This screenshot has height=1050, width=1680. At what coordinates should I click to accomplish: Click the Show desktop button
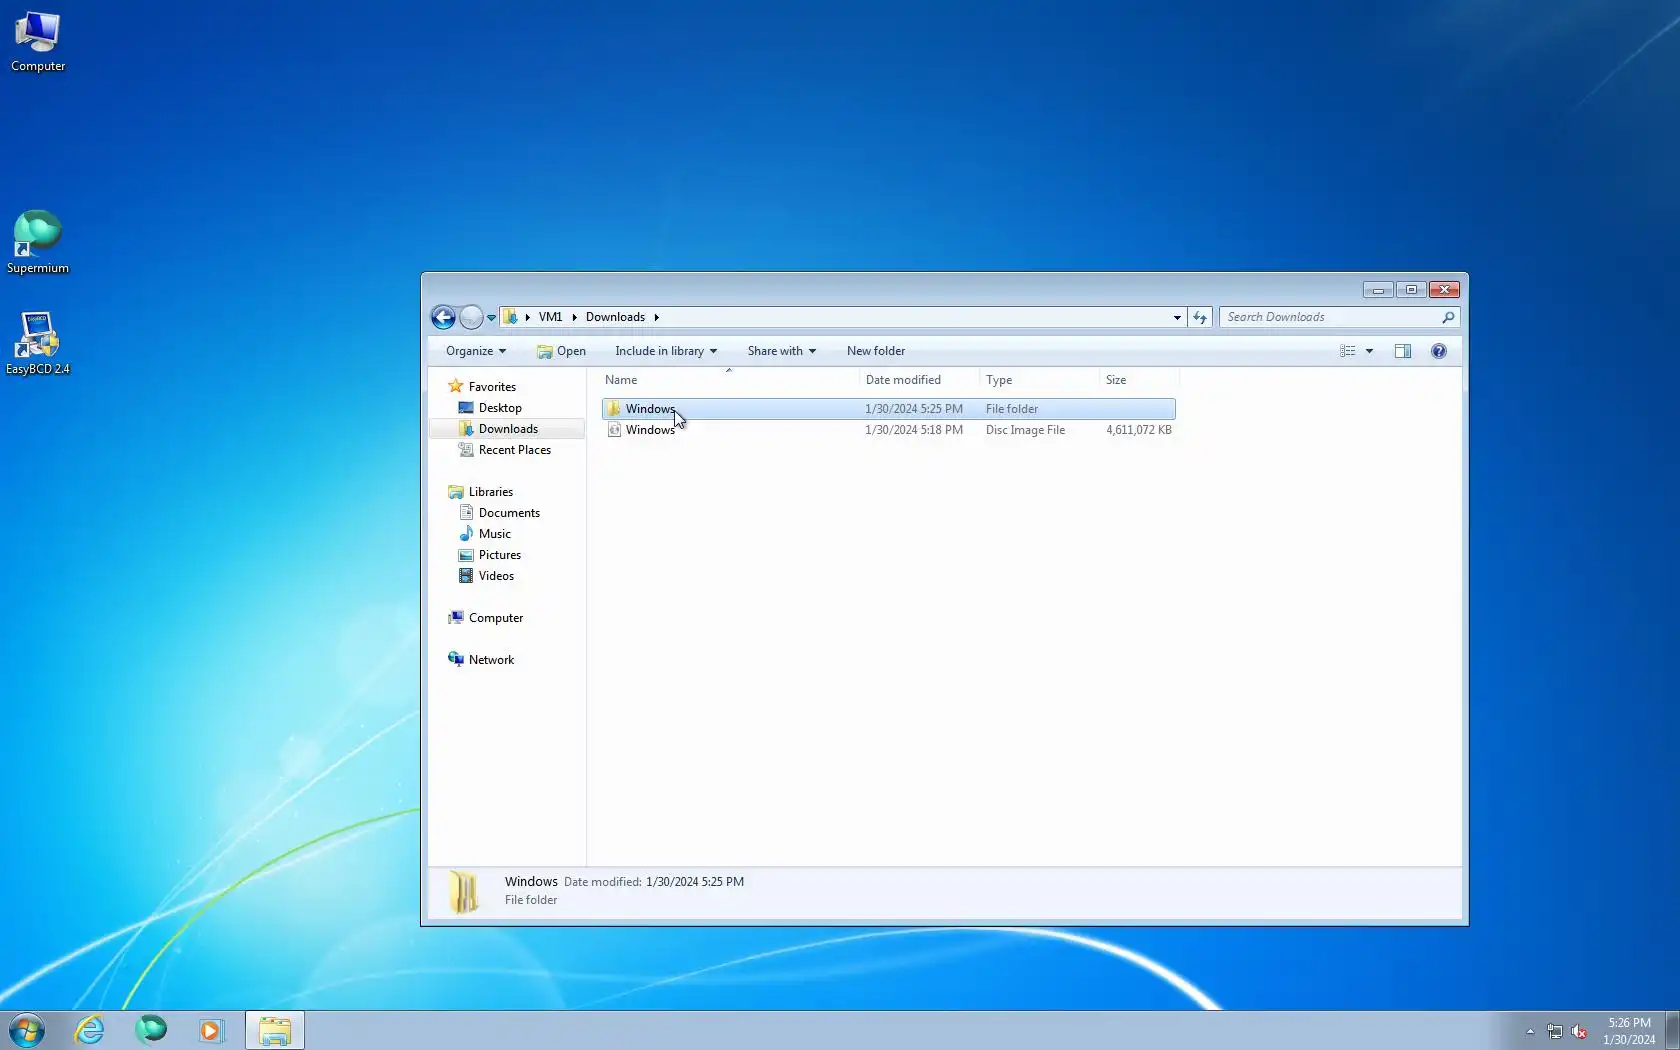[x=1672, y=1030]
